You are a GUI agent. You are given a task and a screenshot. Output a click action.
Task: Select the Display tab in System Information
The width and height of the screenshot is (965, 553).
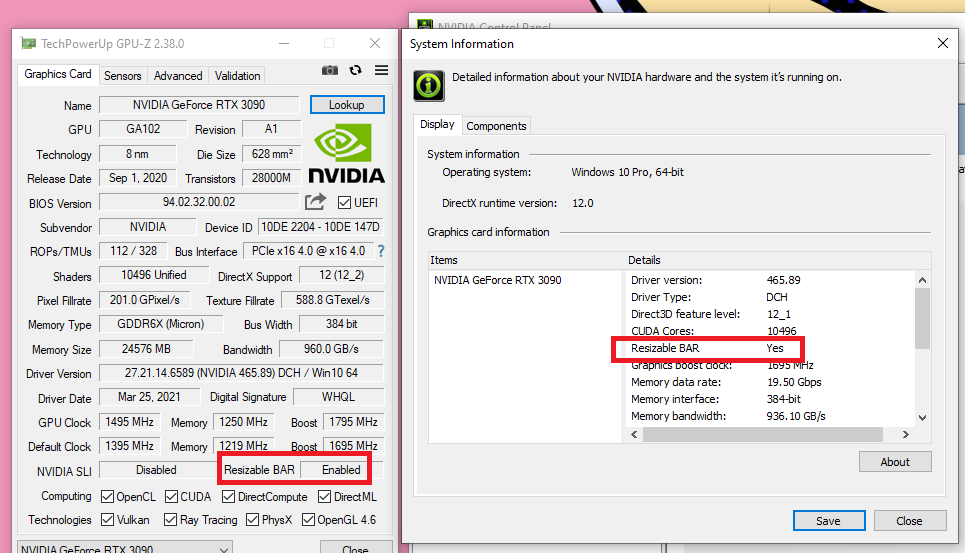click(437, 124)
